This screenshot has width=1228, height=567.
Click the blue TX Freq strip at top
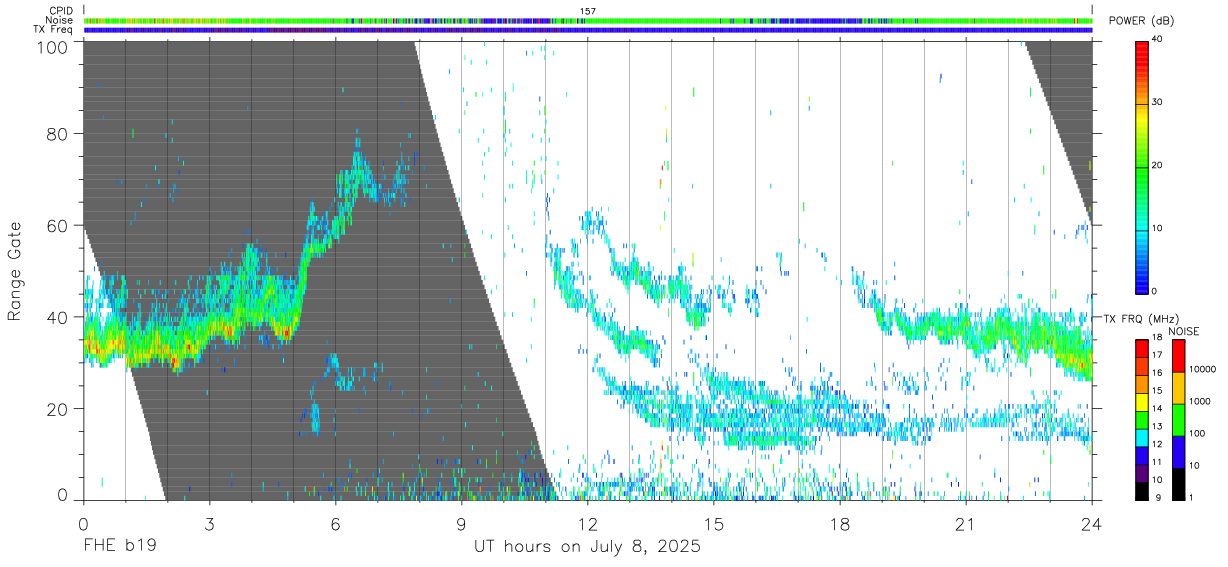[588, 29]
